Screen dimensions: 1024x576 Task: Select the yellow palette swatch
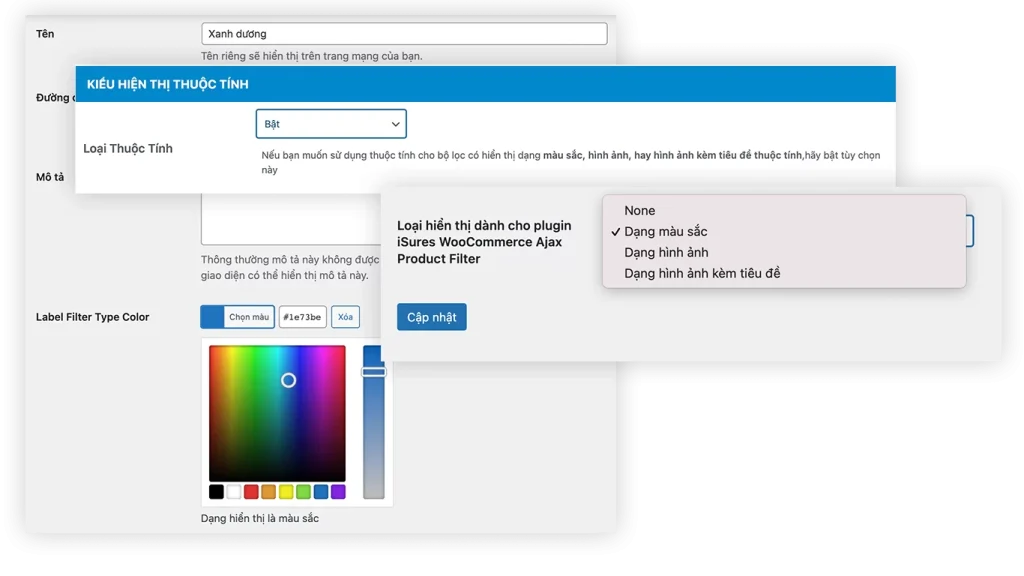[x=286, y=492]
